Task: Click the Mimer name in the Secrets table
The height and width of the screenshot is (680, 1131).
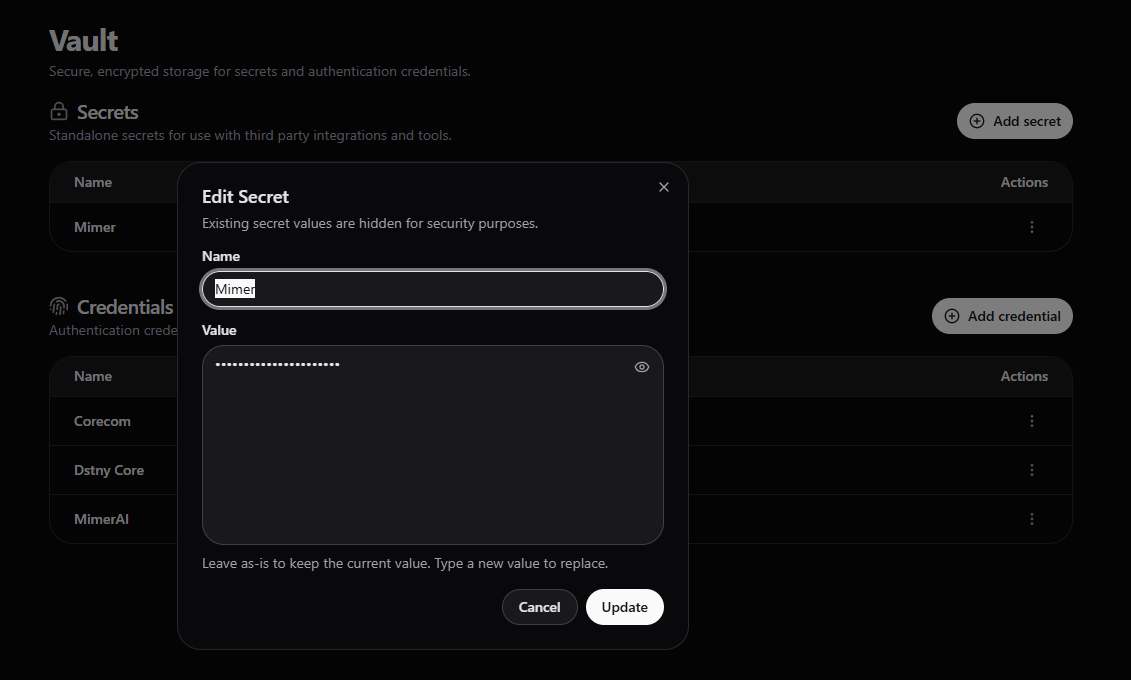Action: click(x=95, y=227)
